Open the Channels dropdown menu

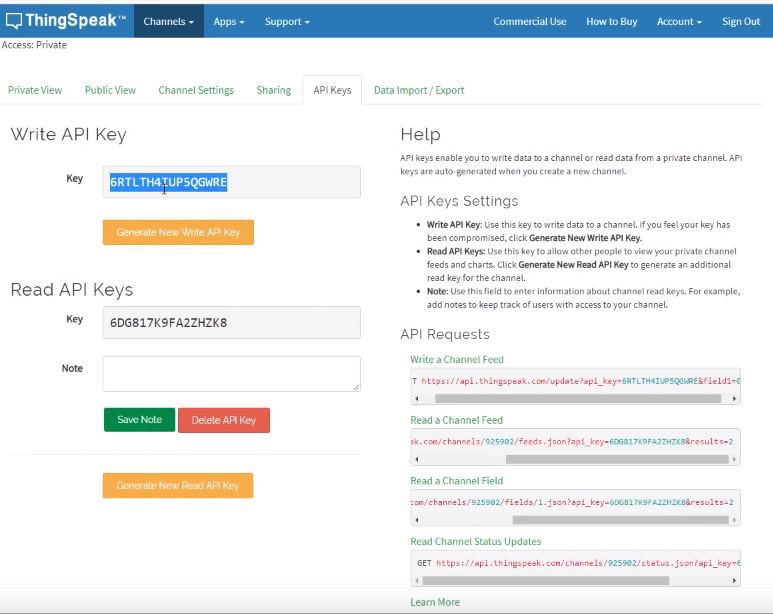pos(169,21)
